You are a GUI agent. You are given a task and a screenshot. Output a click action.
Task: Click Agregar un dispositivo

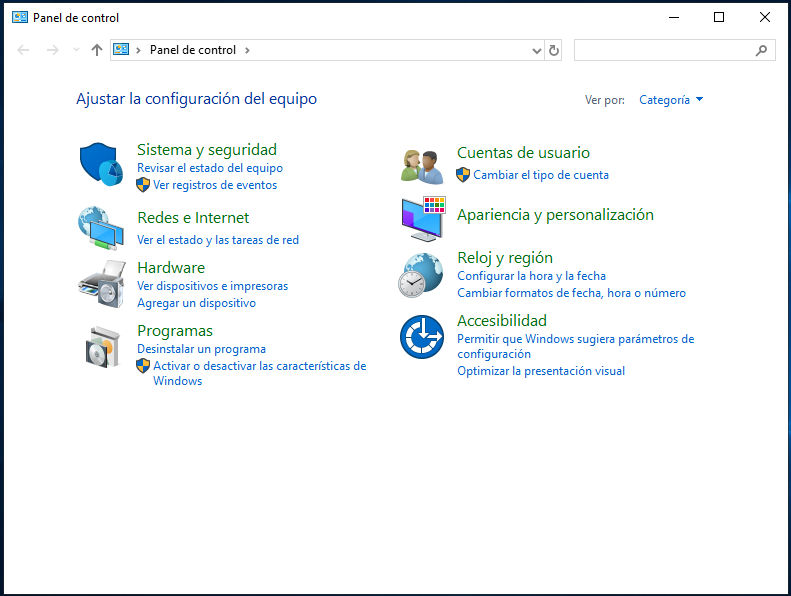coord(196,303)
